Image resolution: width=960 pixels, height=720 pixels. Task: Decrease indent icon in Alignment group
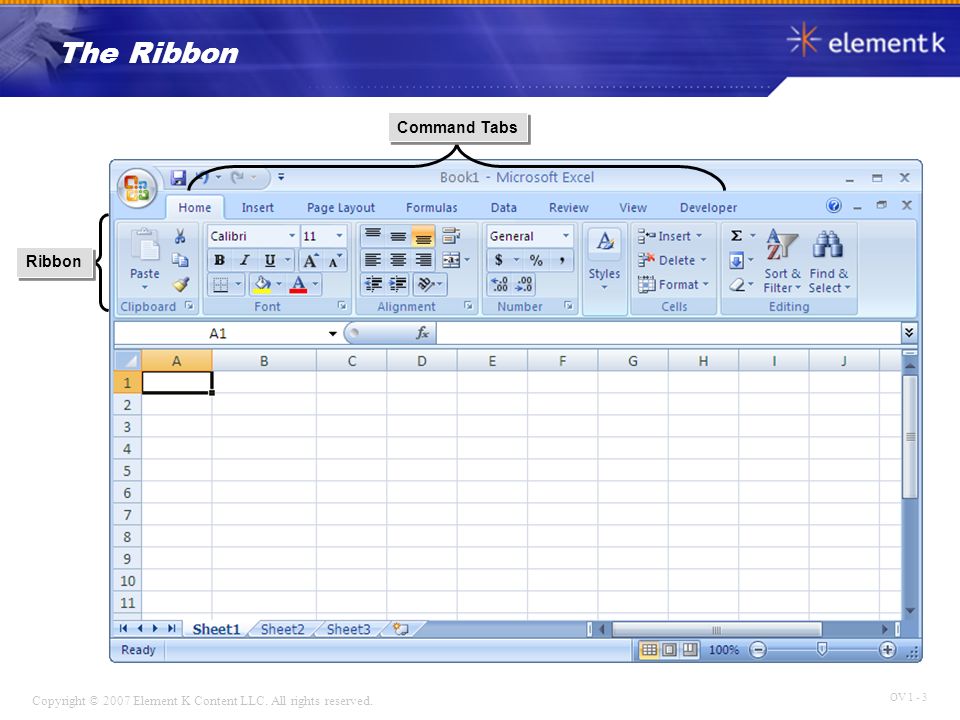(x=373, y=284)
